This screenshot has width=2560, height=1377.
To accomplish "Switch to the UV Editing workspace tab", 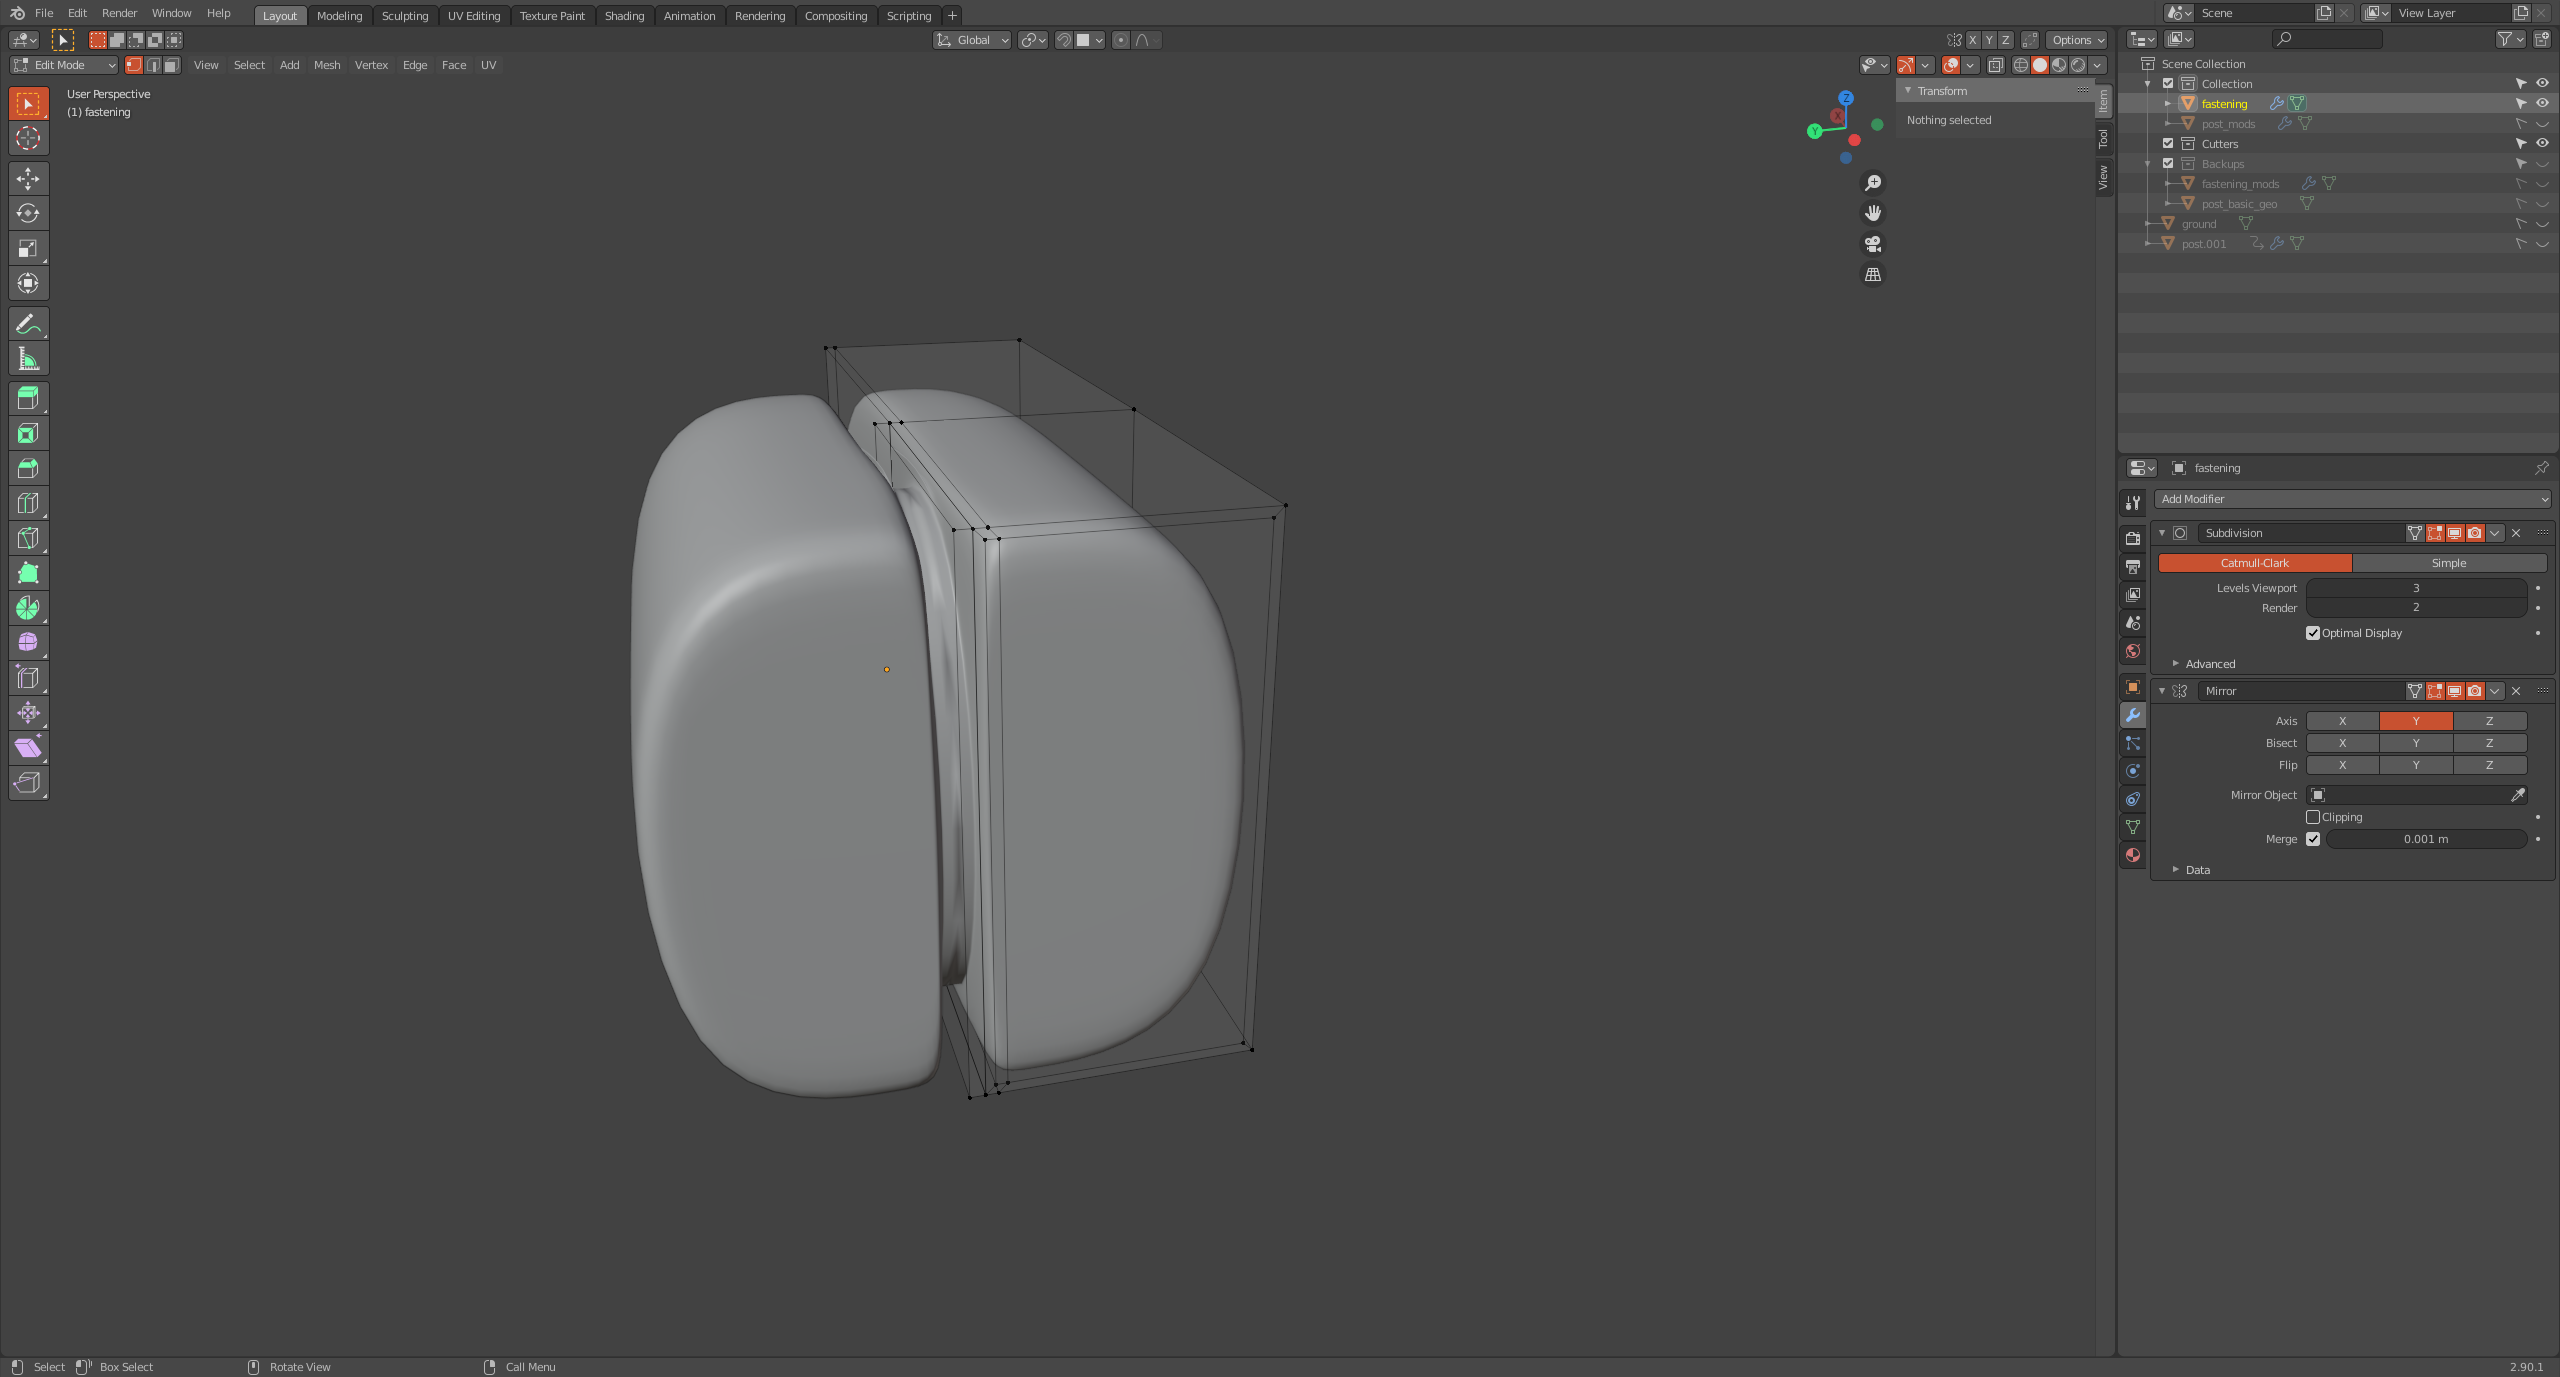I will point(474,16).
